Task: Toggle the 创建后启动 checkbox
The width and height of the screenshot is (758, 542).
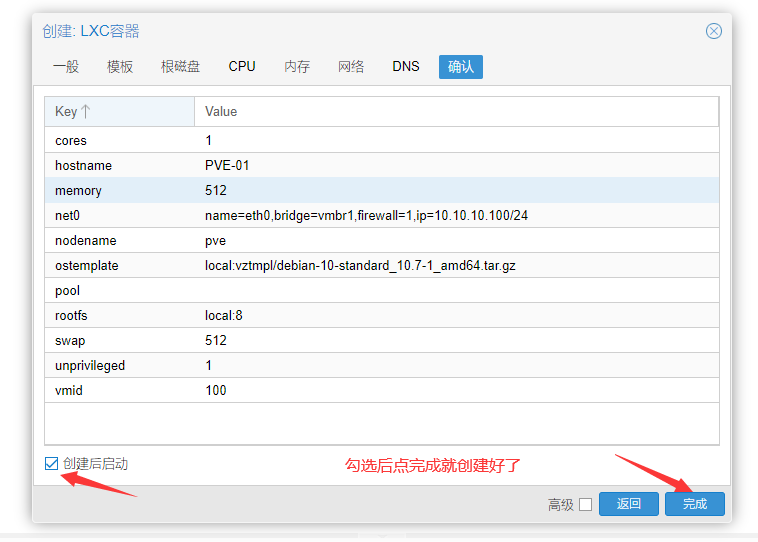Action: (x=52, y=464)
